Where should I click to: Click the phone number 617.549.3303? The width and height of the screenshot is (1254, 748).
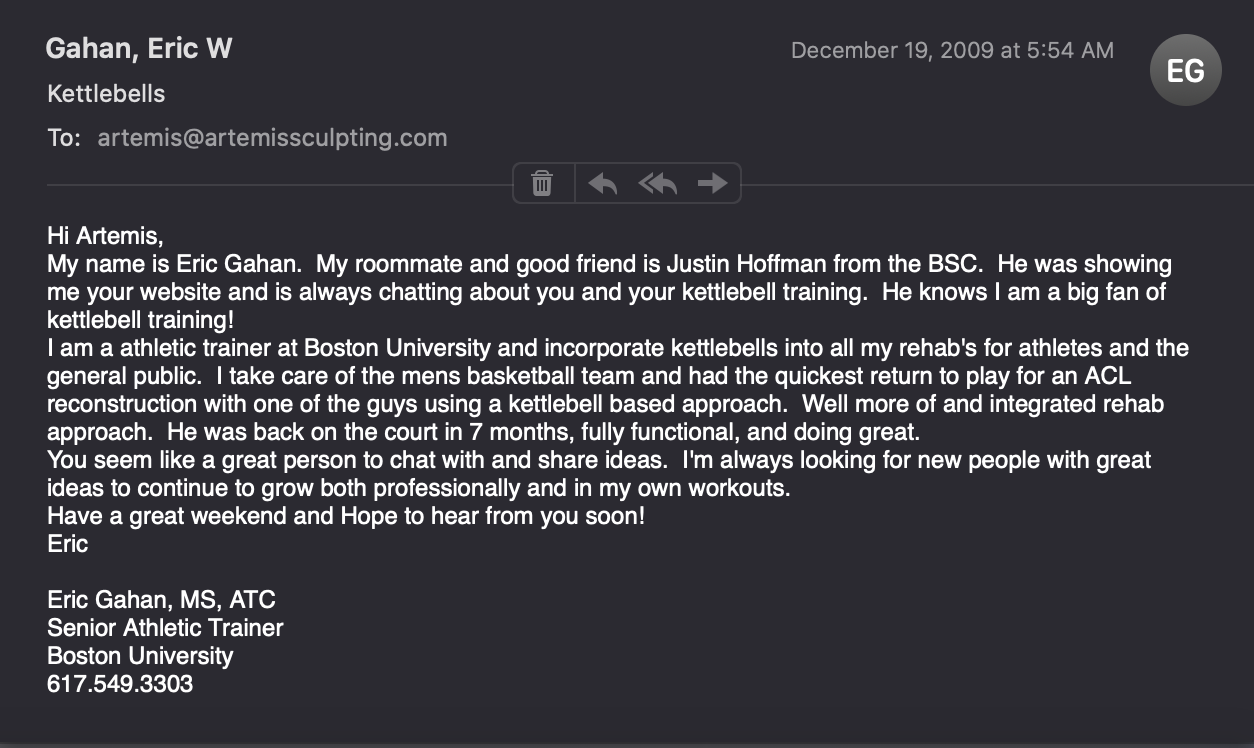[120, 684]
